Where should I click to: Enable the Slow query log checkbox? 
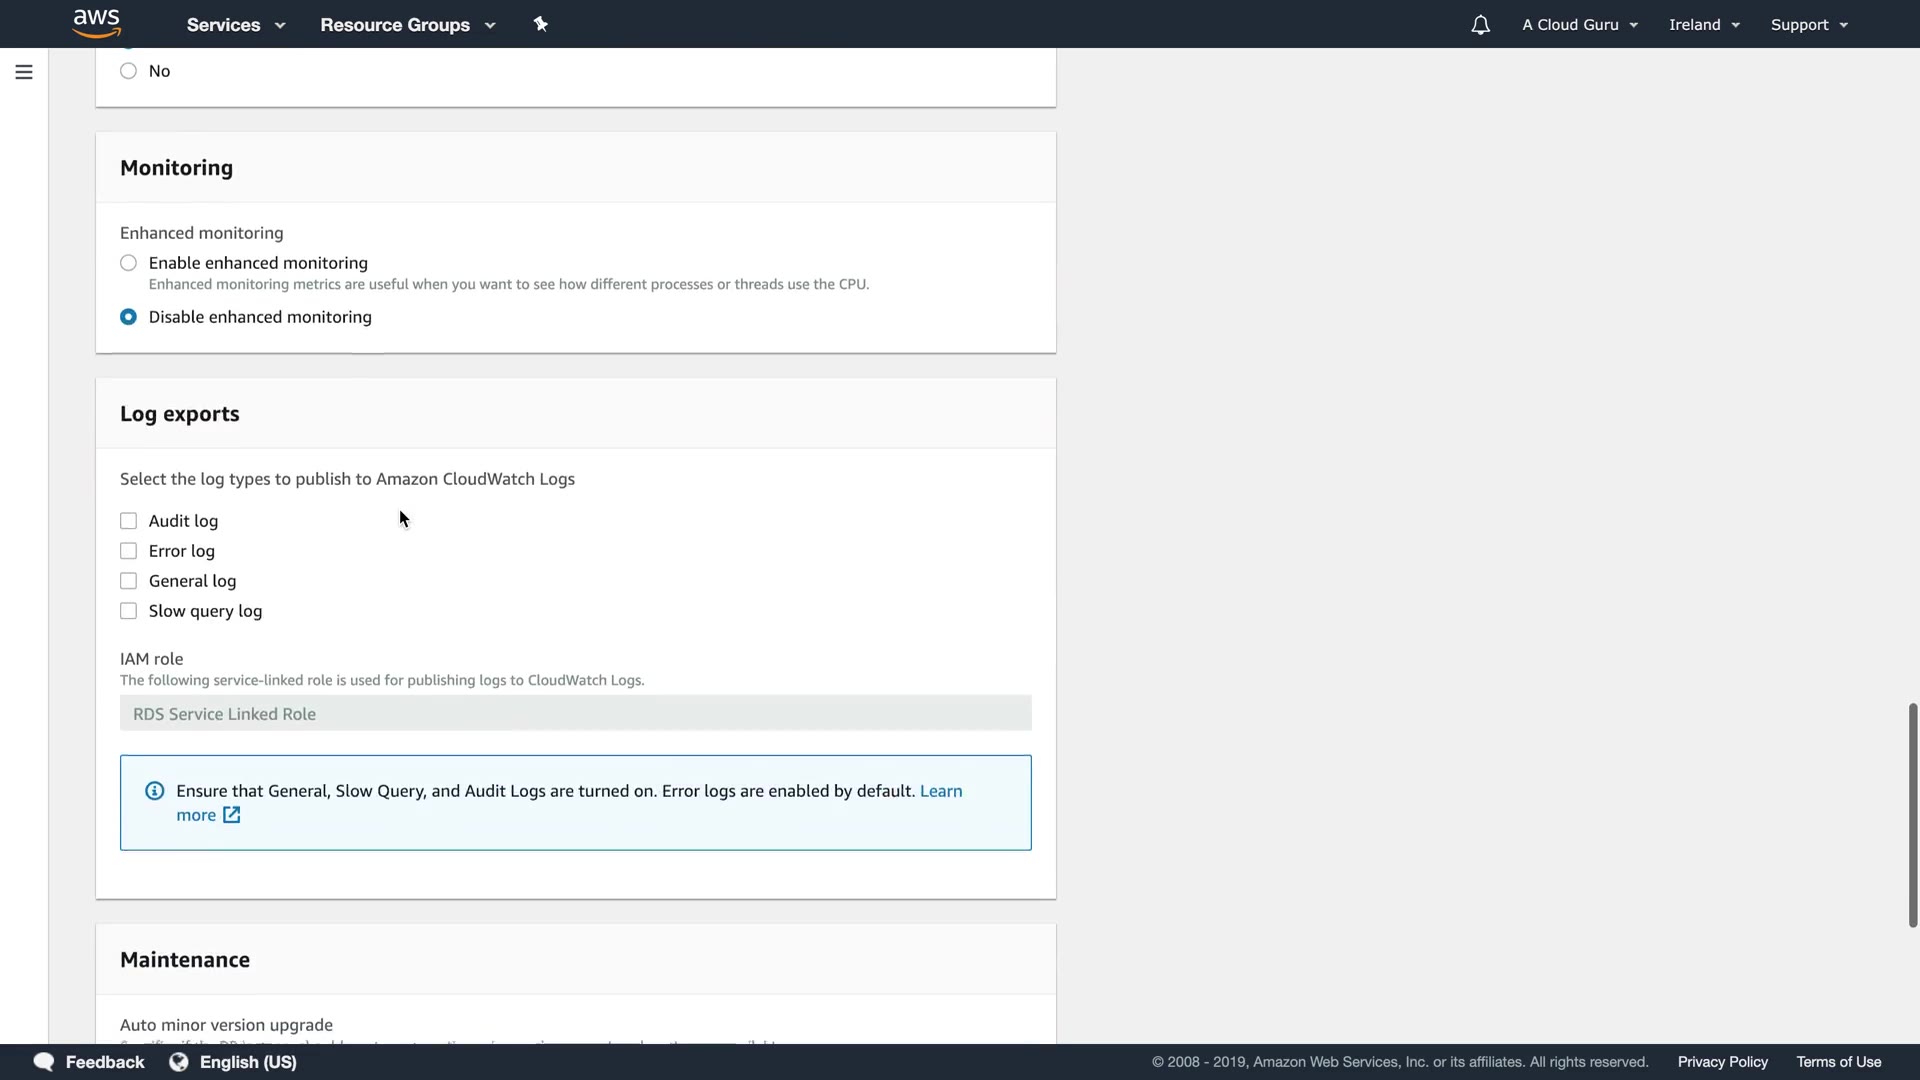[x=129, y=611]
